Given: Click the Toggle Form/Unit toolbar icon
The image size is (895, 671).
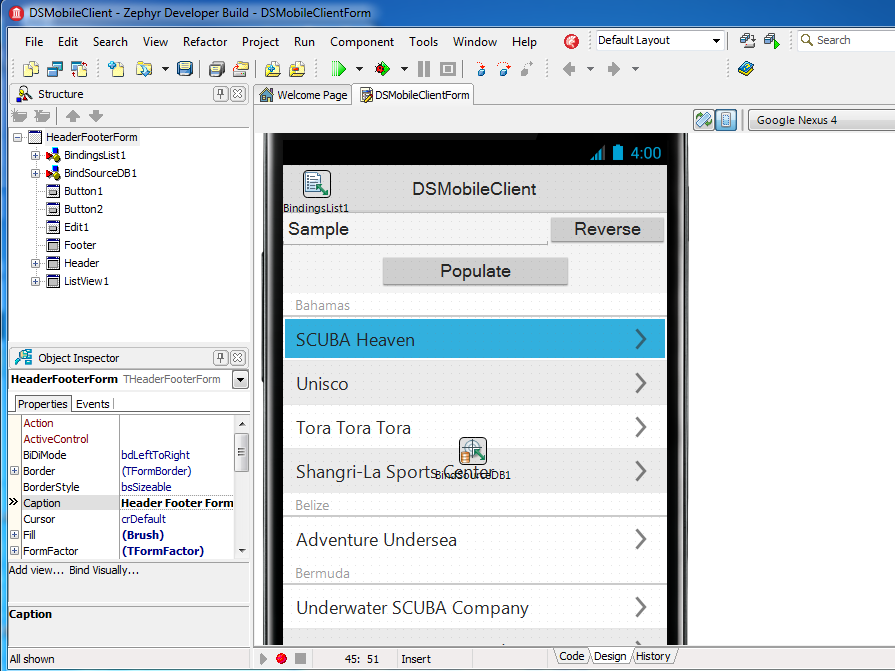Looking at the screenshot, I should pyautogui.click(x=79, y=69).
